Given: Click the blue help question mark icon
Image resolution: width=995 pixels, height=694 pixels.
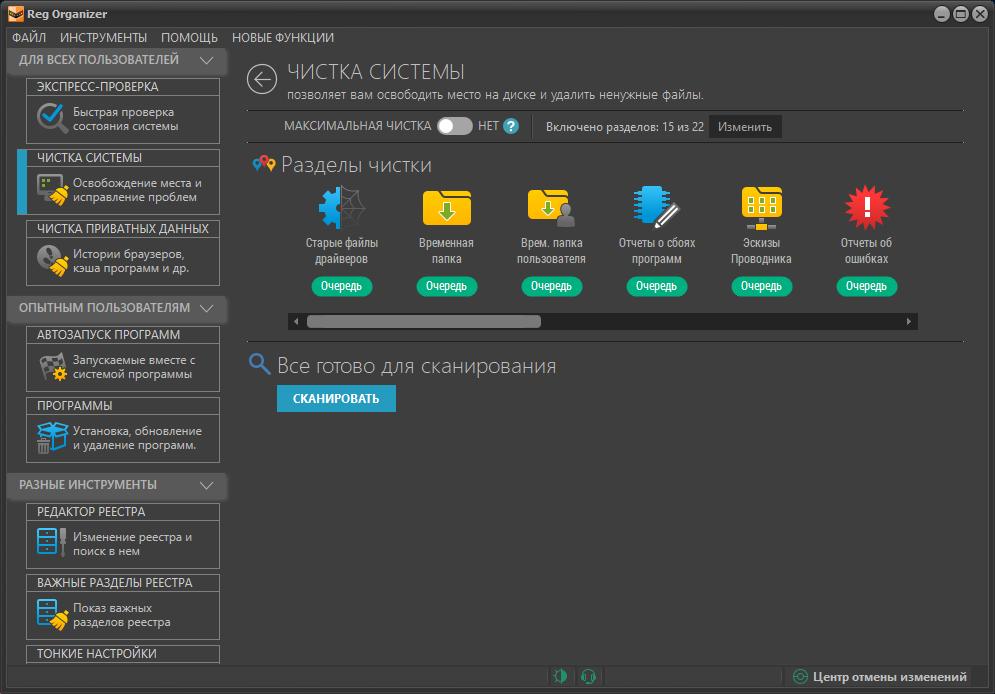Looking at the screenshot, I should (511, 127).
